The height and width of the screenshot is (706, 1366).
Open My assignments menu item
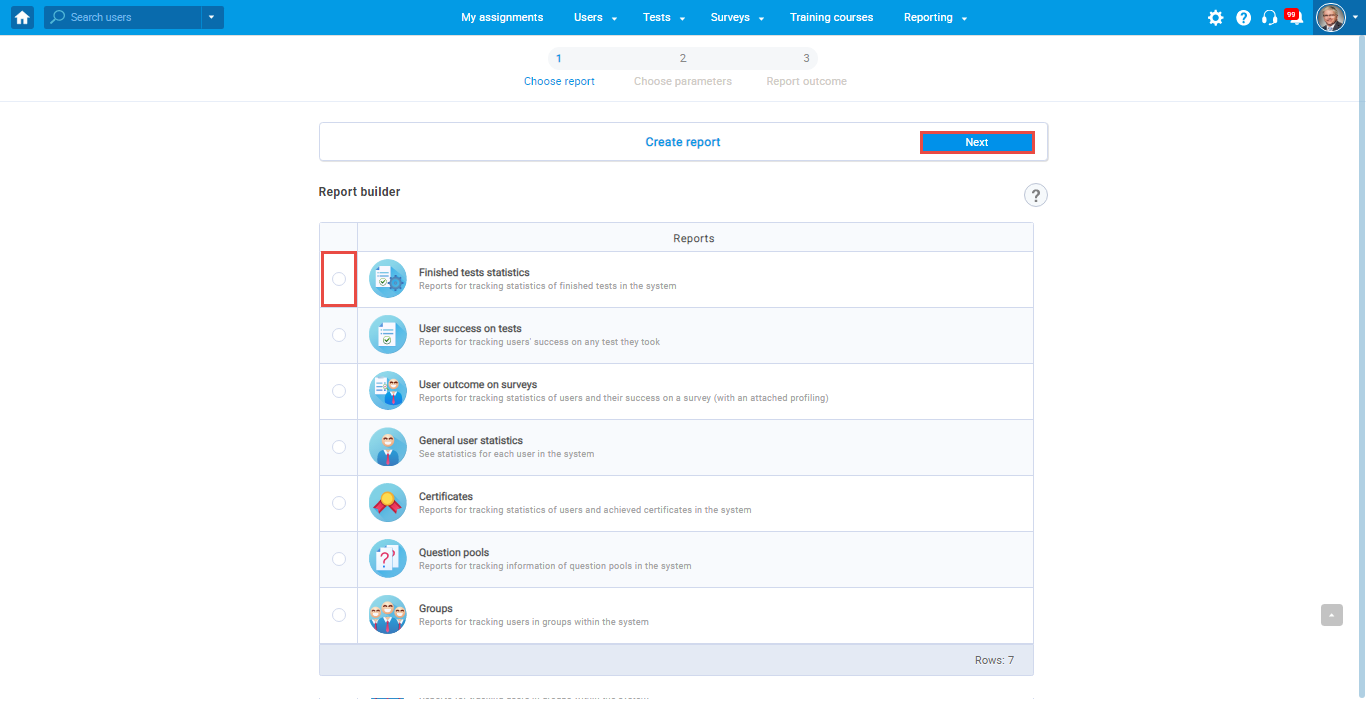click(x=502, y=18)
